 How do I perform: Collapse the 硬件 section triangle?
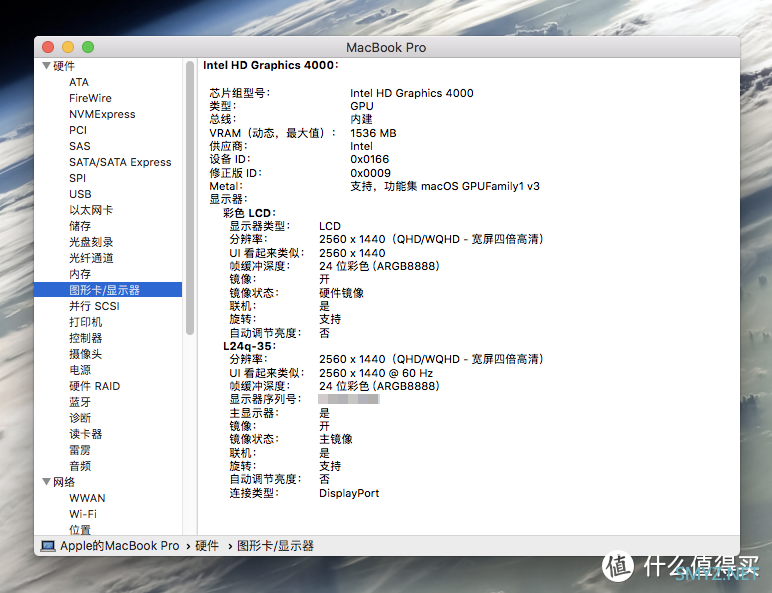coord(46,66)
